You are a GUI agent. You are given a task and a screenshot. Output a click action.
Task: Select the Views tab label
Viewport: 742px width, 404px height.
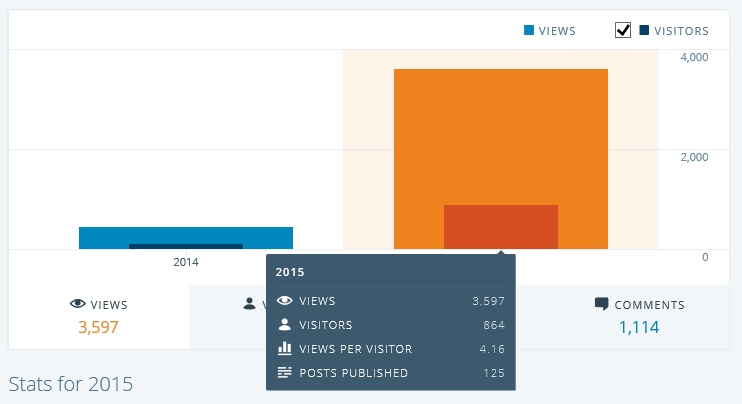108,305
